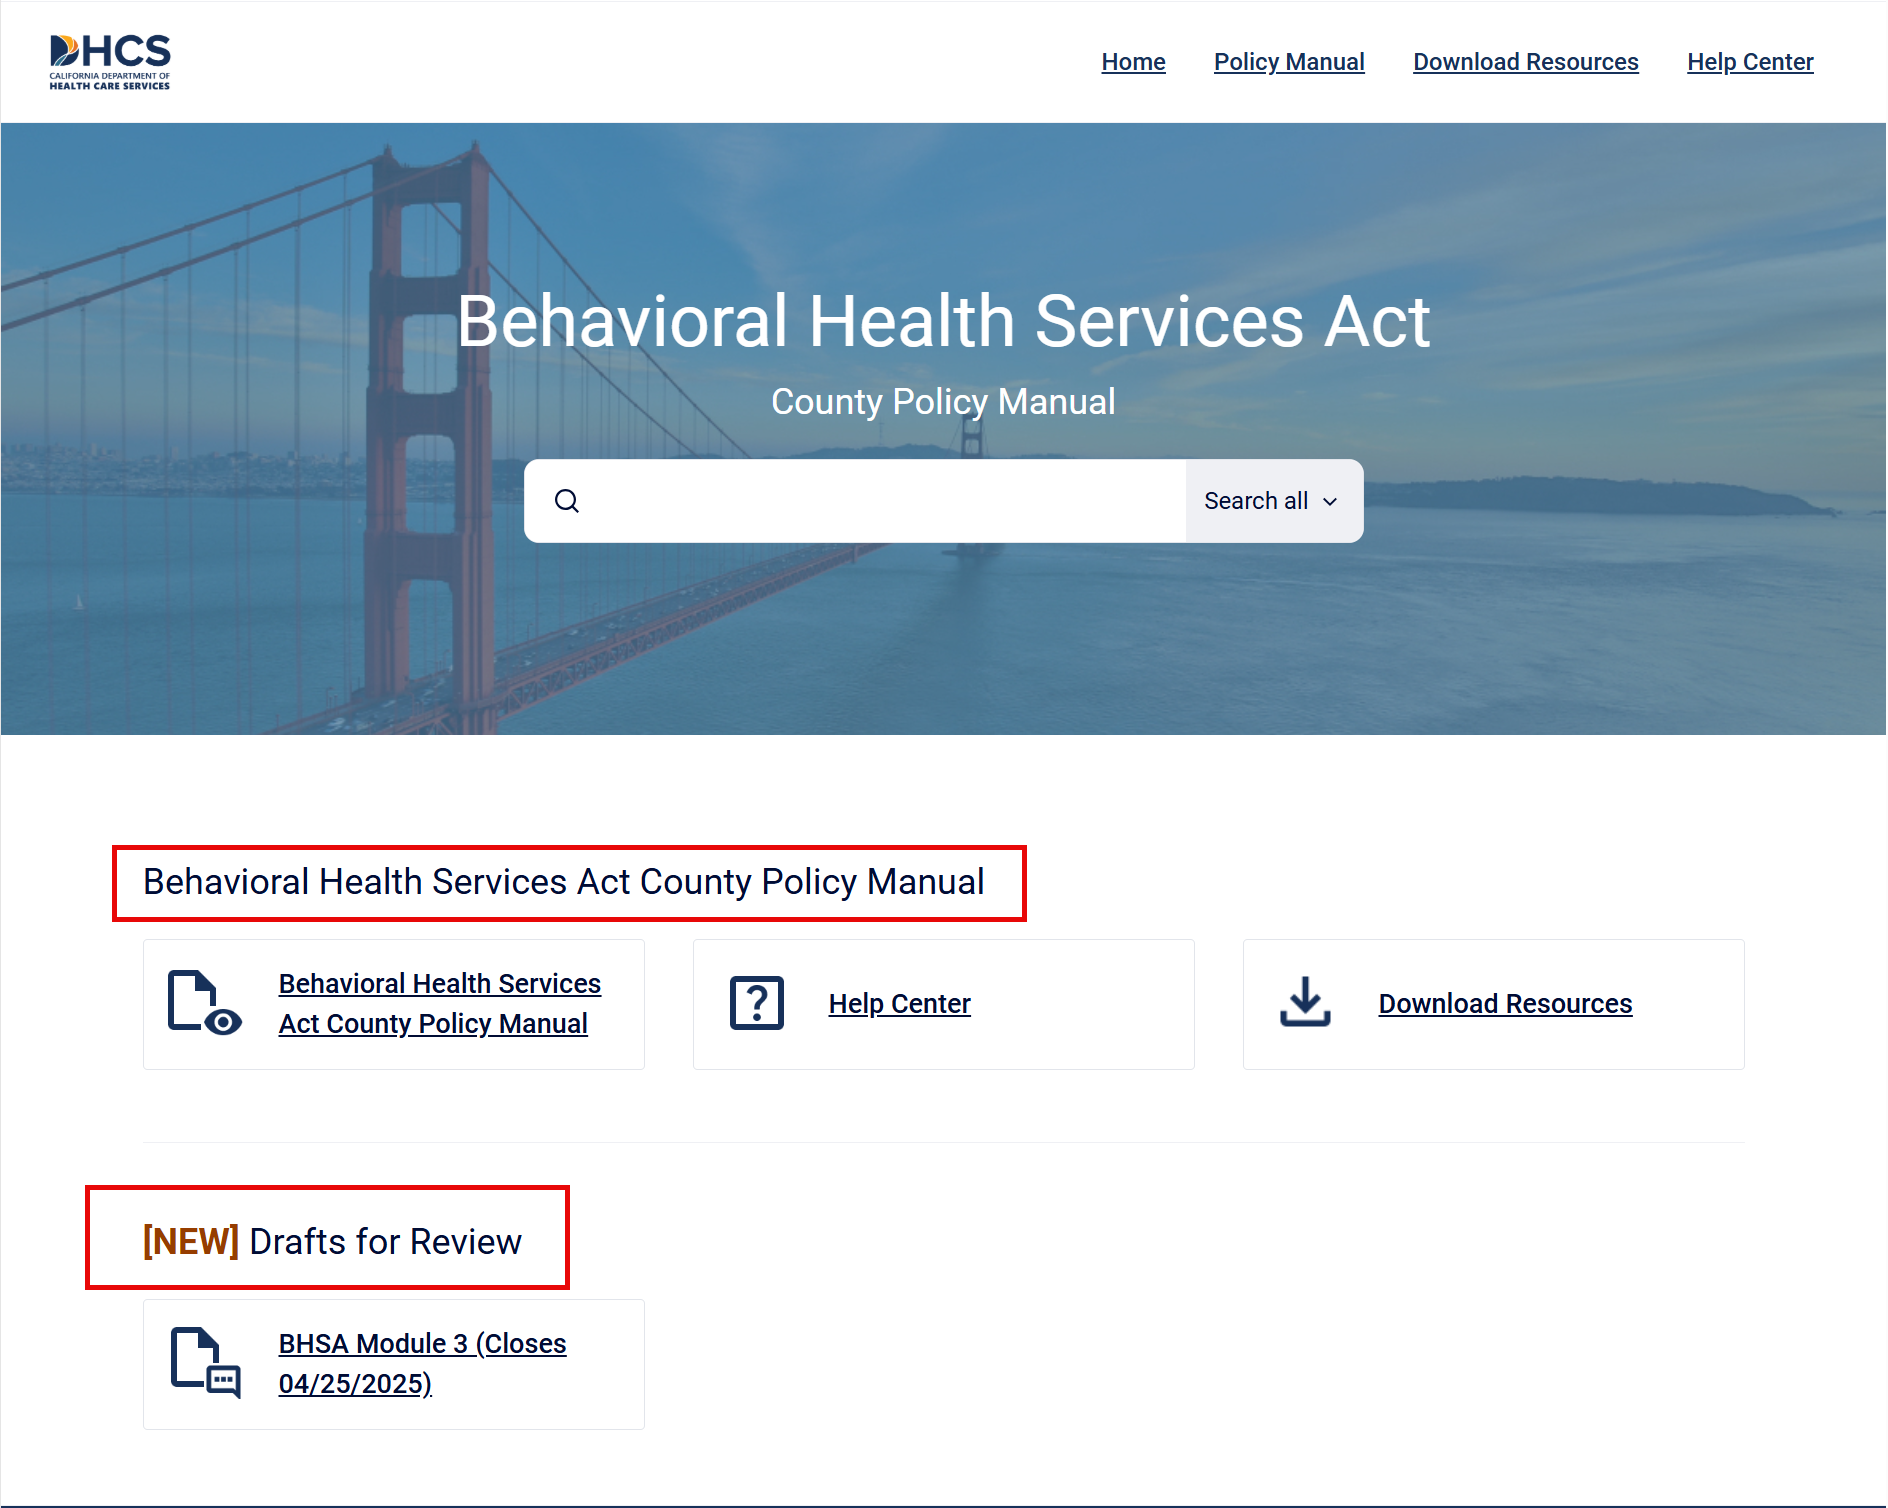This screenshot has height=1508, width=1888.
Task: Click the hero Behavioral Health Services Act title
Action: pos(944,320)
